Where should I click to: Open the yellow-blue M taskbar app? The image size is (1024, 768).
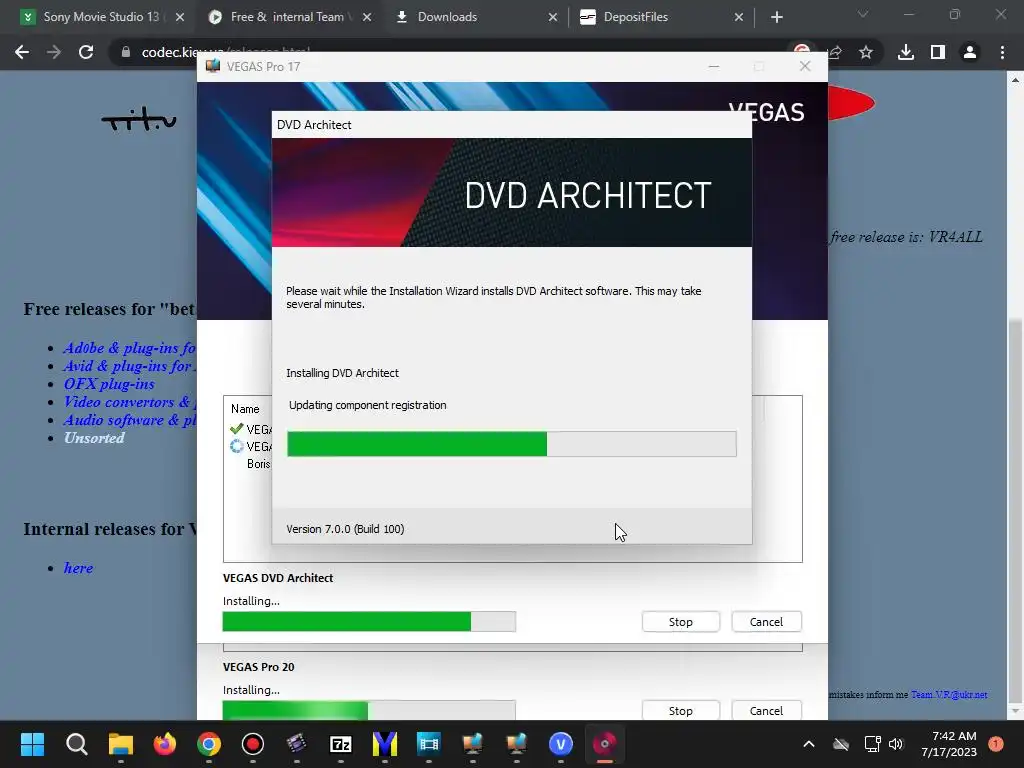point(385,744)
